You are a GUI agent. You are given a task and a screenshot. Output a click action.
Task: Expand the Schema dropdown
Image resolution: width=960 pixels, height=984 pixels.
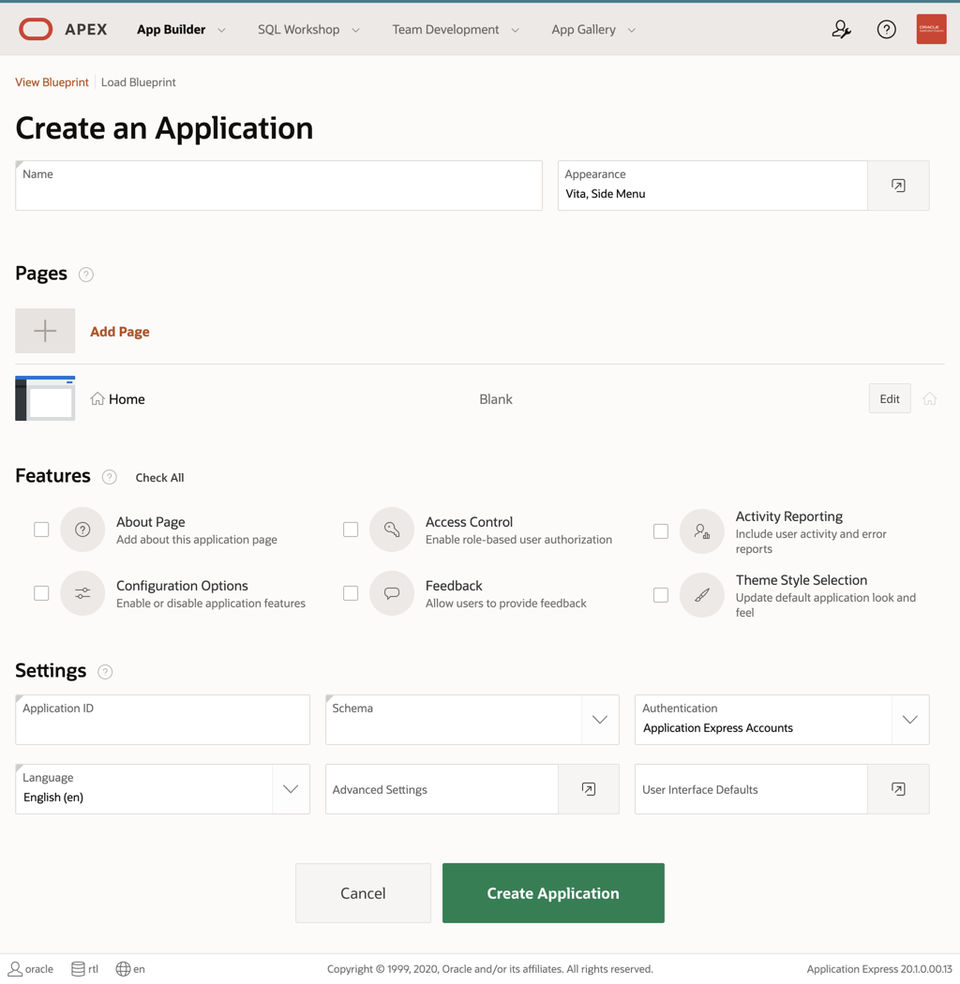point(599,720)
